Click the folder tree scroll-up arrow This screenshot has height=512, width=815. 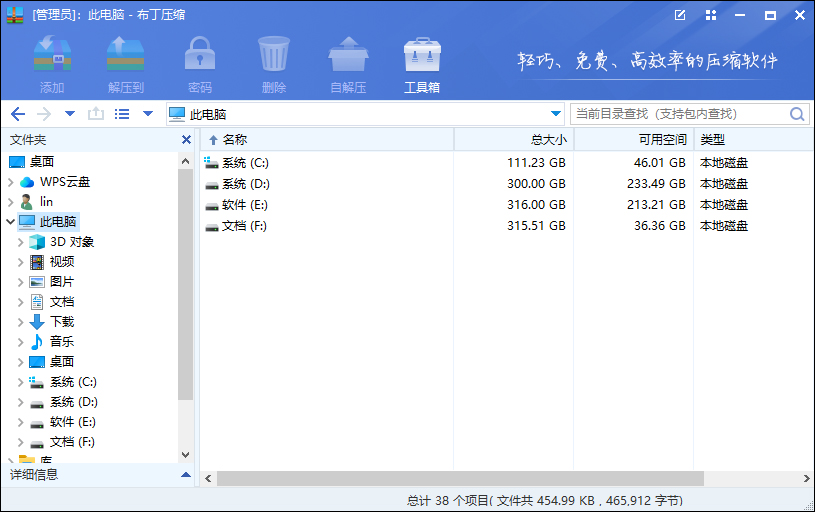(186, 161)
